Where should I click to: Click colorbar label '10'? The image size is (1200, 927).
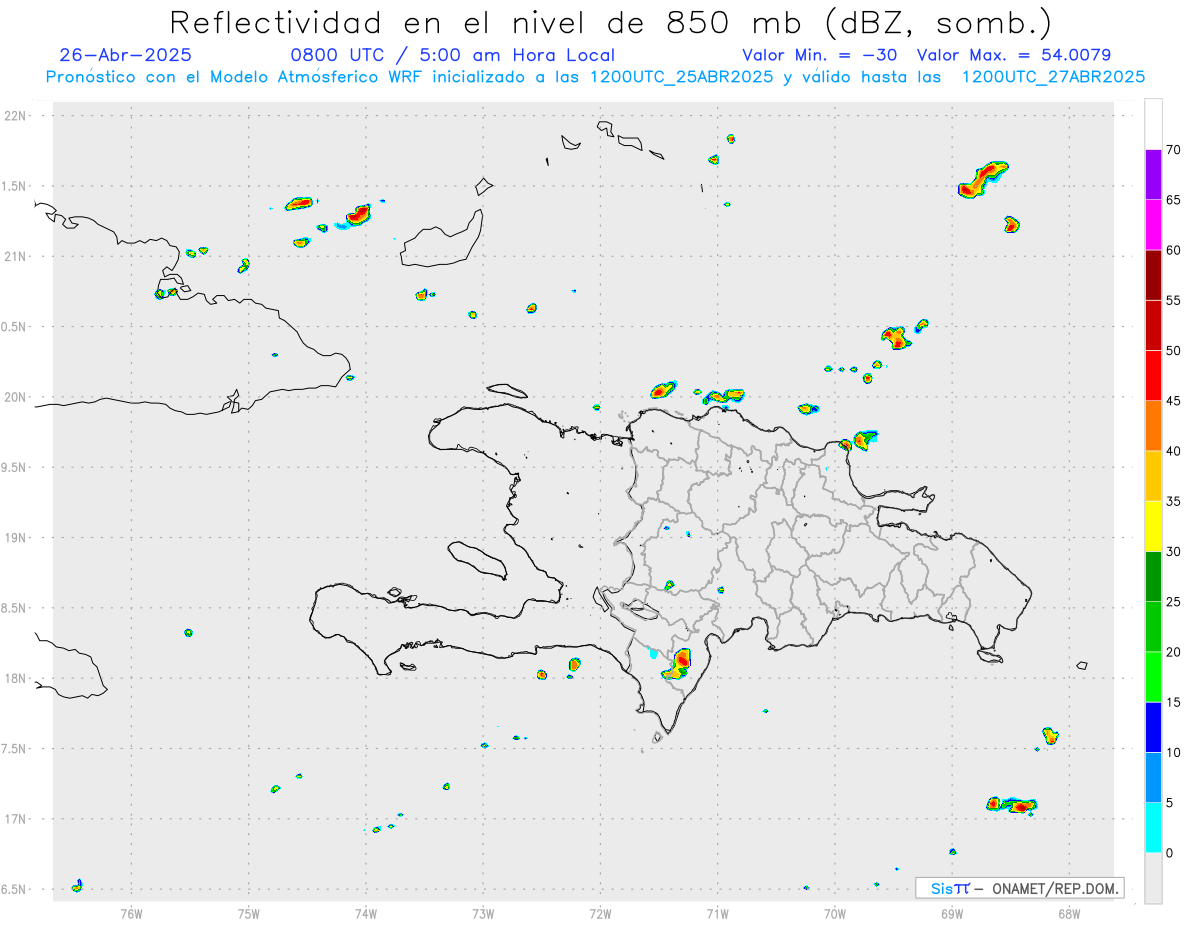(1173, 752)
